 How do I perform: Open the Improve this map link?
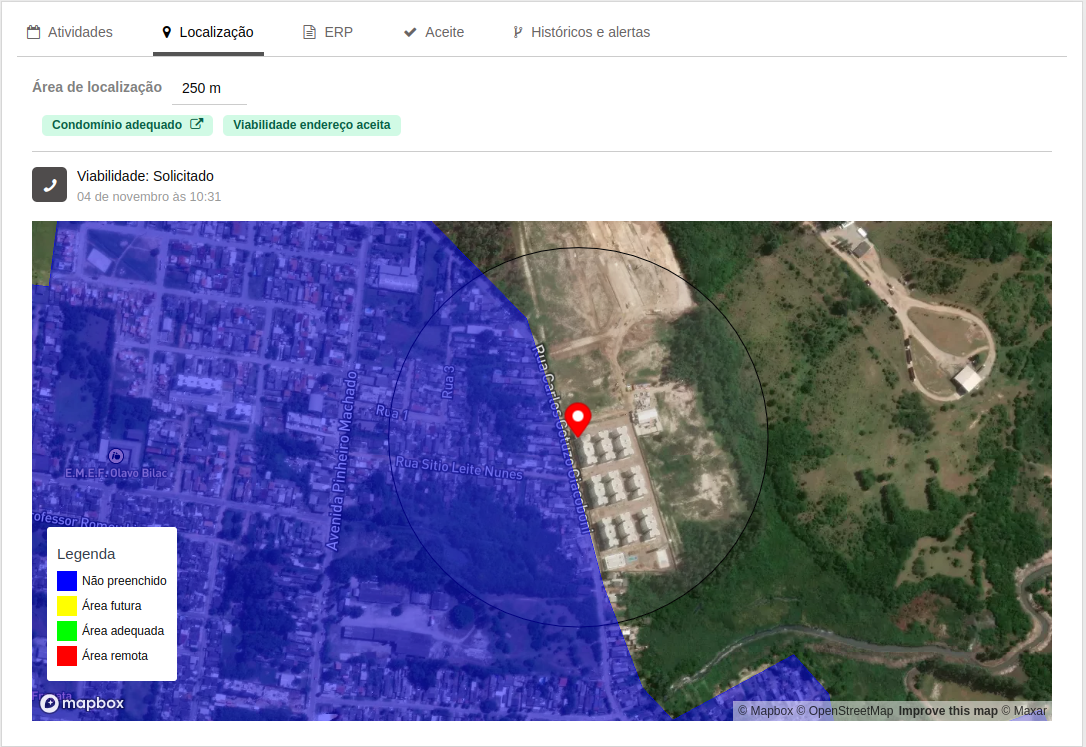coord(948,711)
